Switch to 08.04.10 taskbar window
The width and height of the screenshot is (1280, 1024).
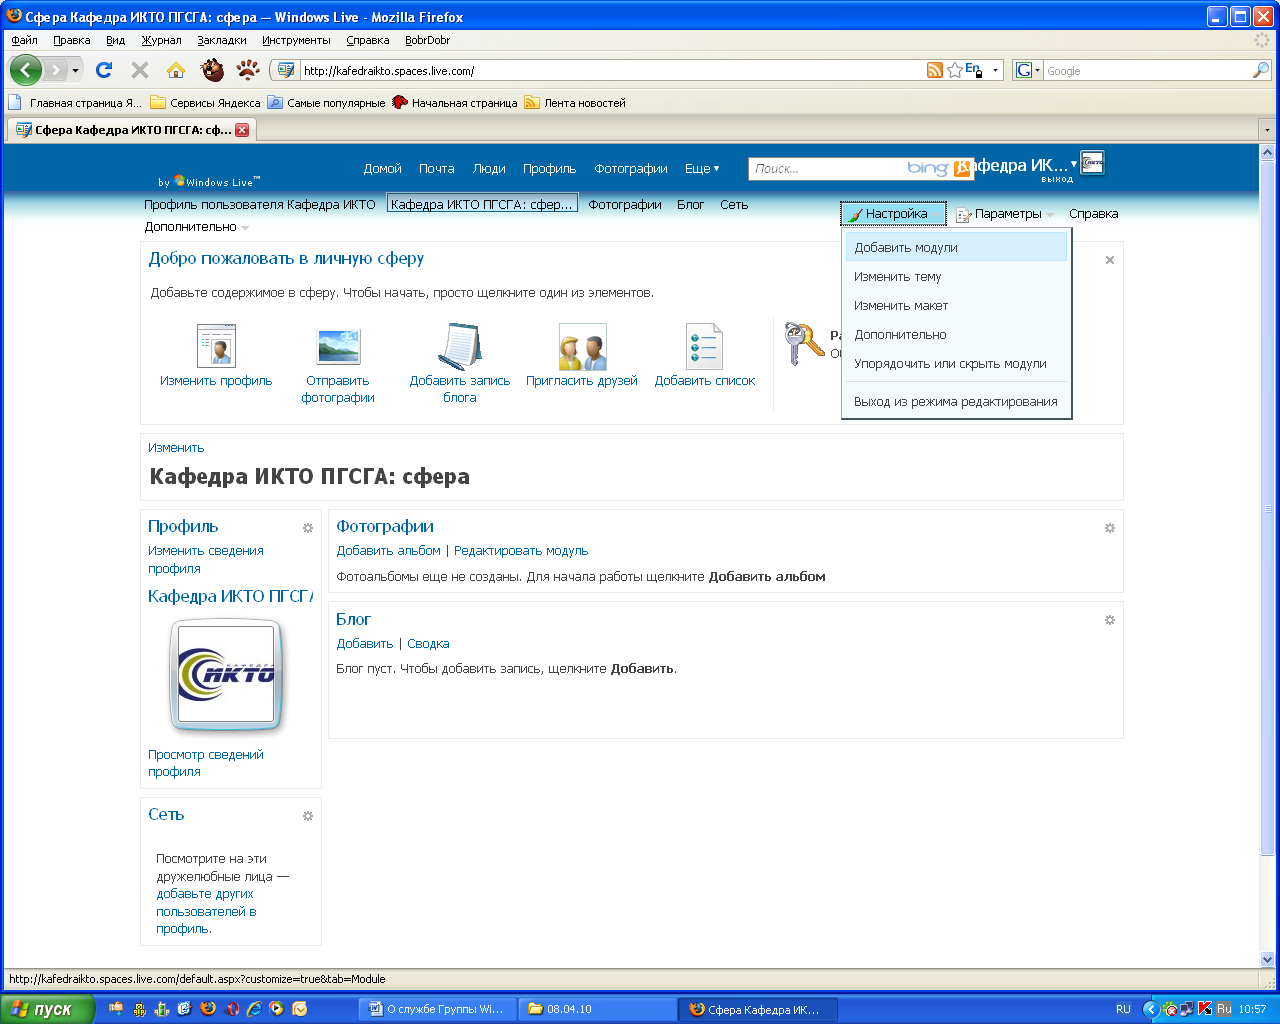point(597,1009)
